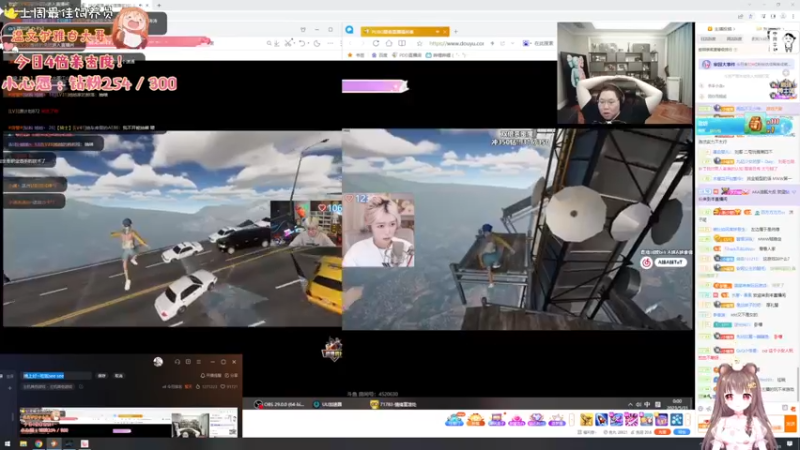Open Chrome from the taskbar

pyautogui.click(x=38, y=444)
